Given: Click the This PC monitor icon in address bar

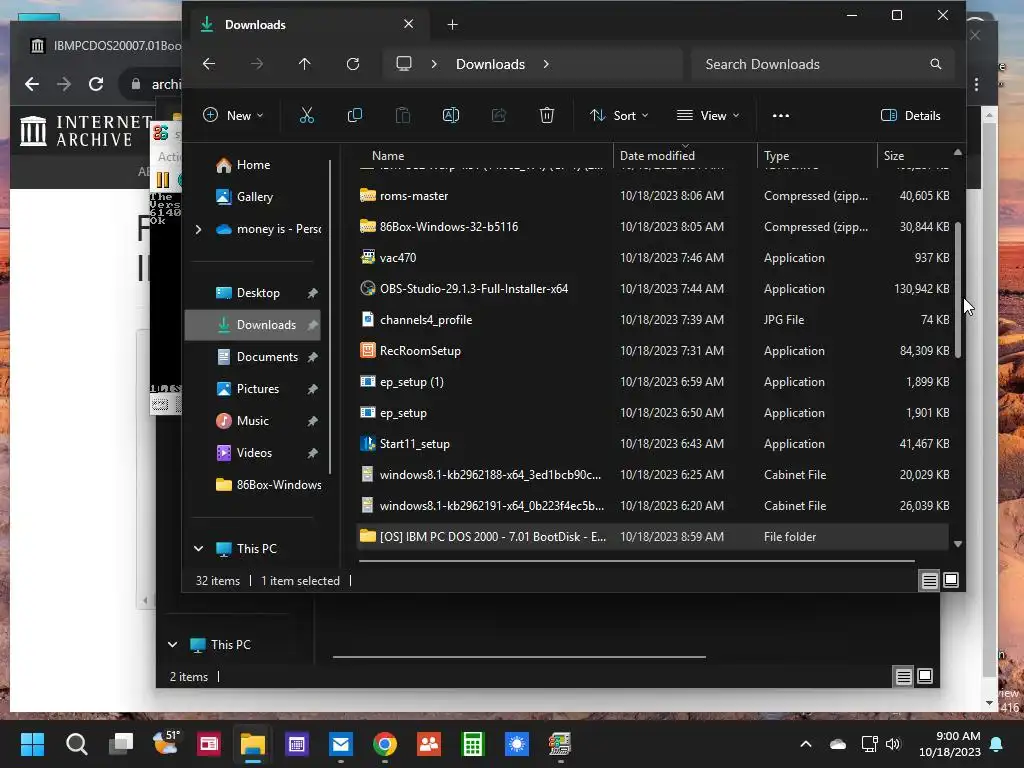Looking at the screenshot, I should (404, 64).
